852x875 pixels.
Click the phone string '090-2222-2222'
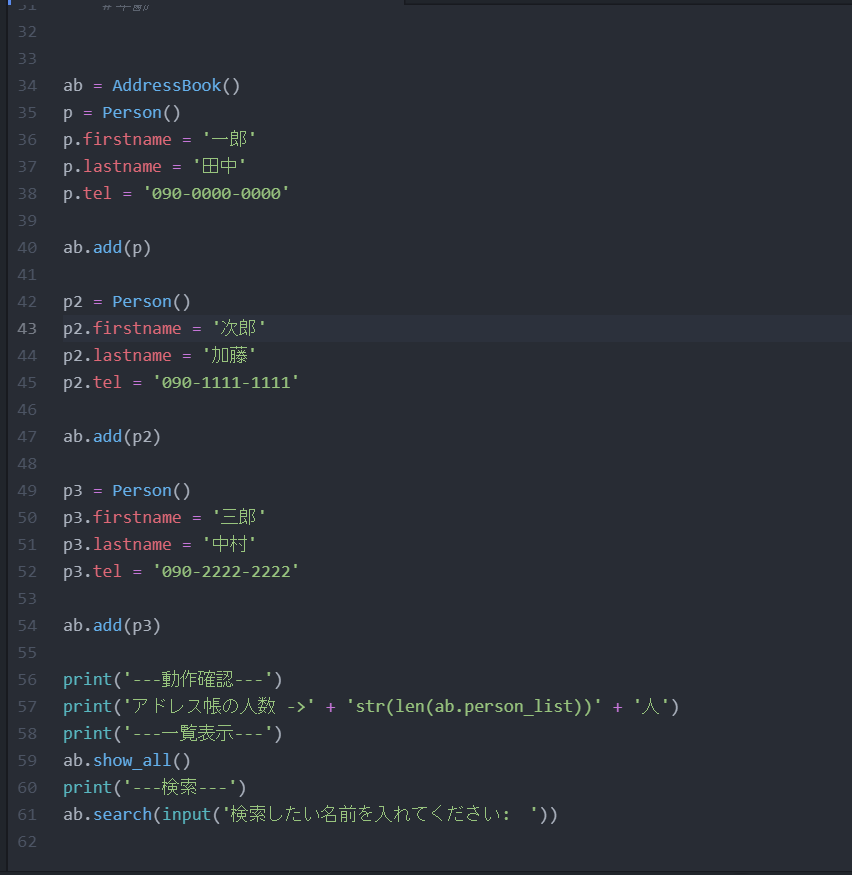point(226,571)
